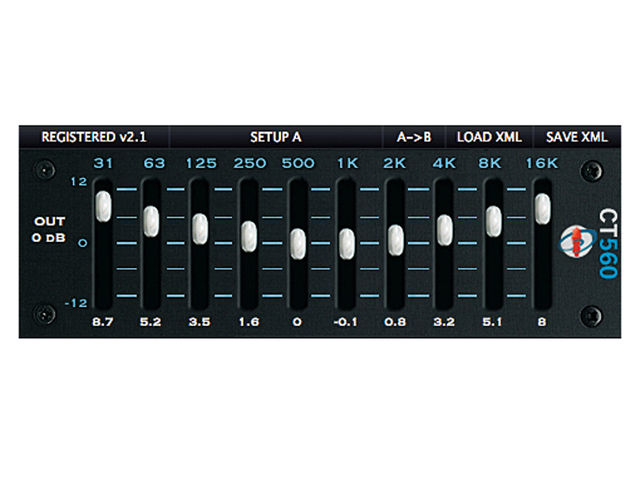The width and height of the screenshot is (640, 480).
Task: Click the REGISTERED v2.1 label
Action: point(94,137)
